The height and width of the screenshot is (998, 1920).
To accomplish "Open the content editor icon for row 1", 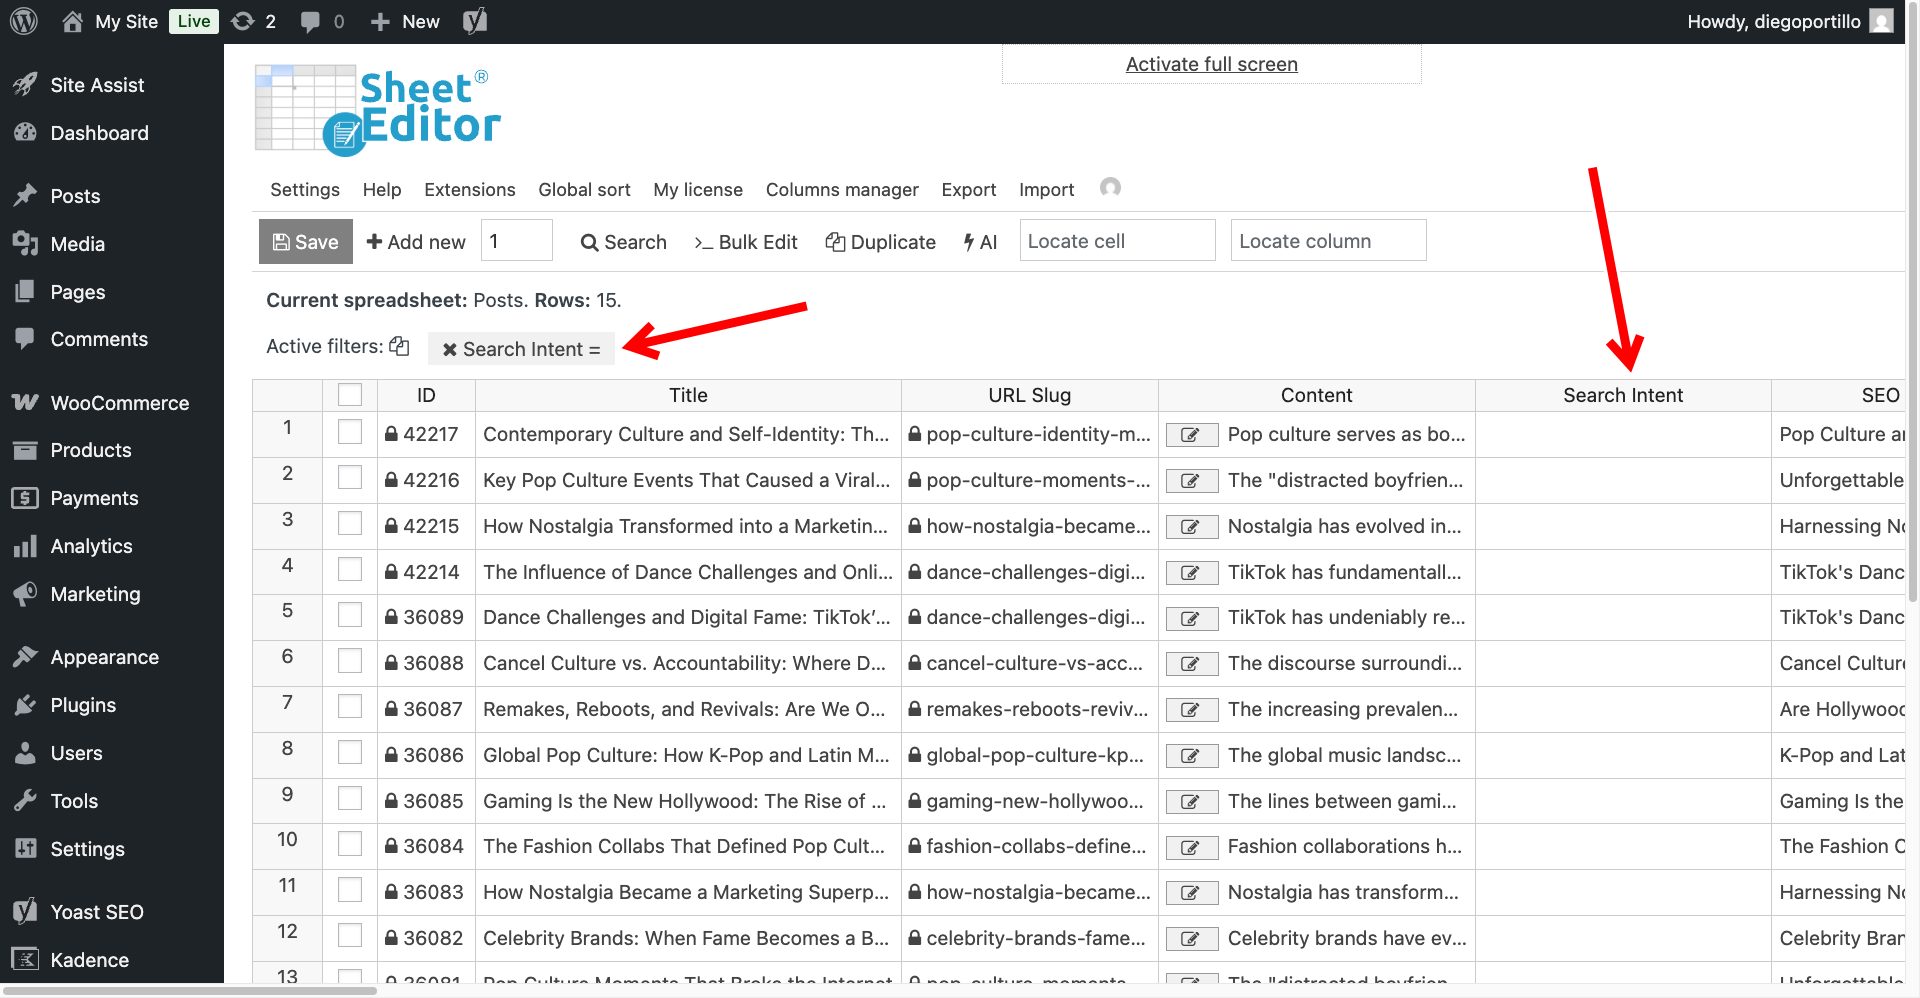I will coord(1190,435).
